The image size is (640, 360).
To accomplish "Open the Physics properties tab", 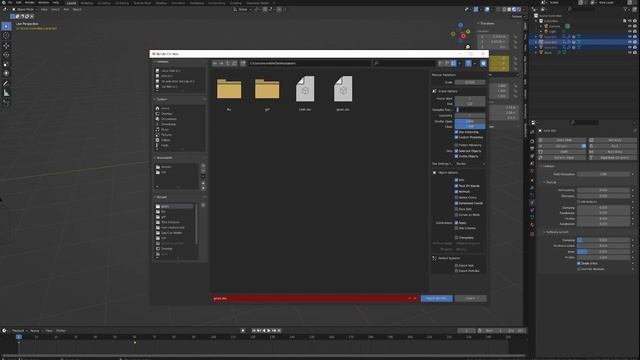I will click(x=532, y=202).
